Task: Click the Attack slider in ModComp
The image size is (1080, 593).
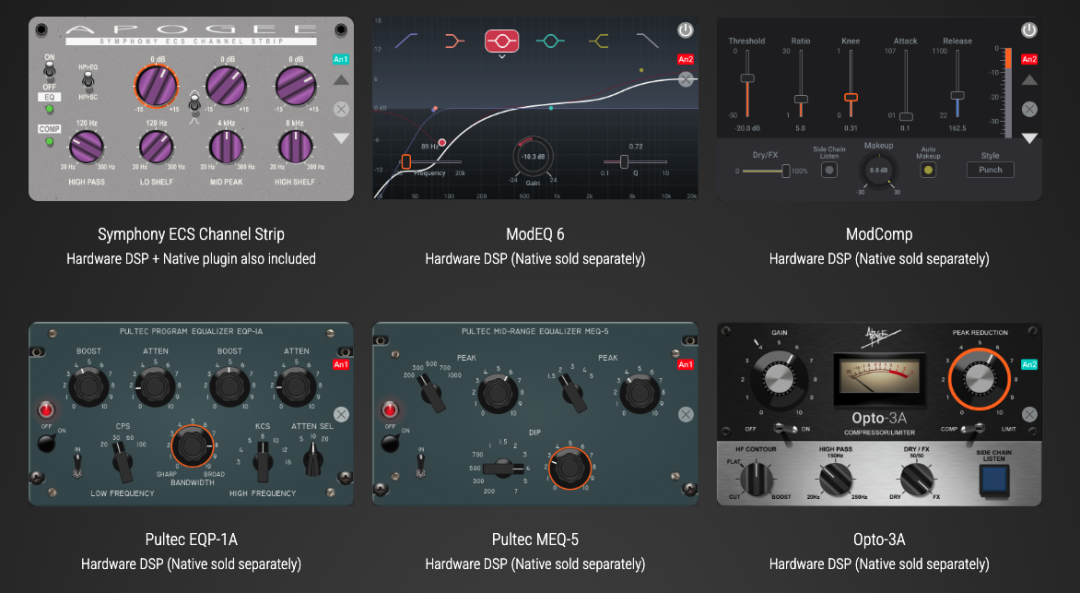Action: pos(906,86)
